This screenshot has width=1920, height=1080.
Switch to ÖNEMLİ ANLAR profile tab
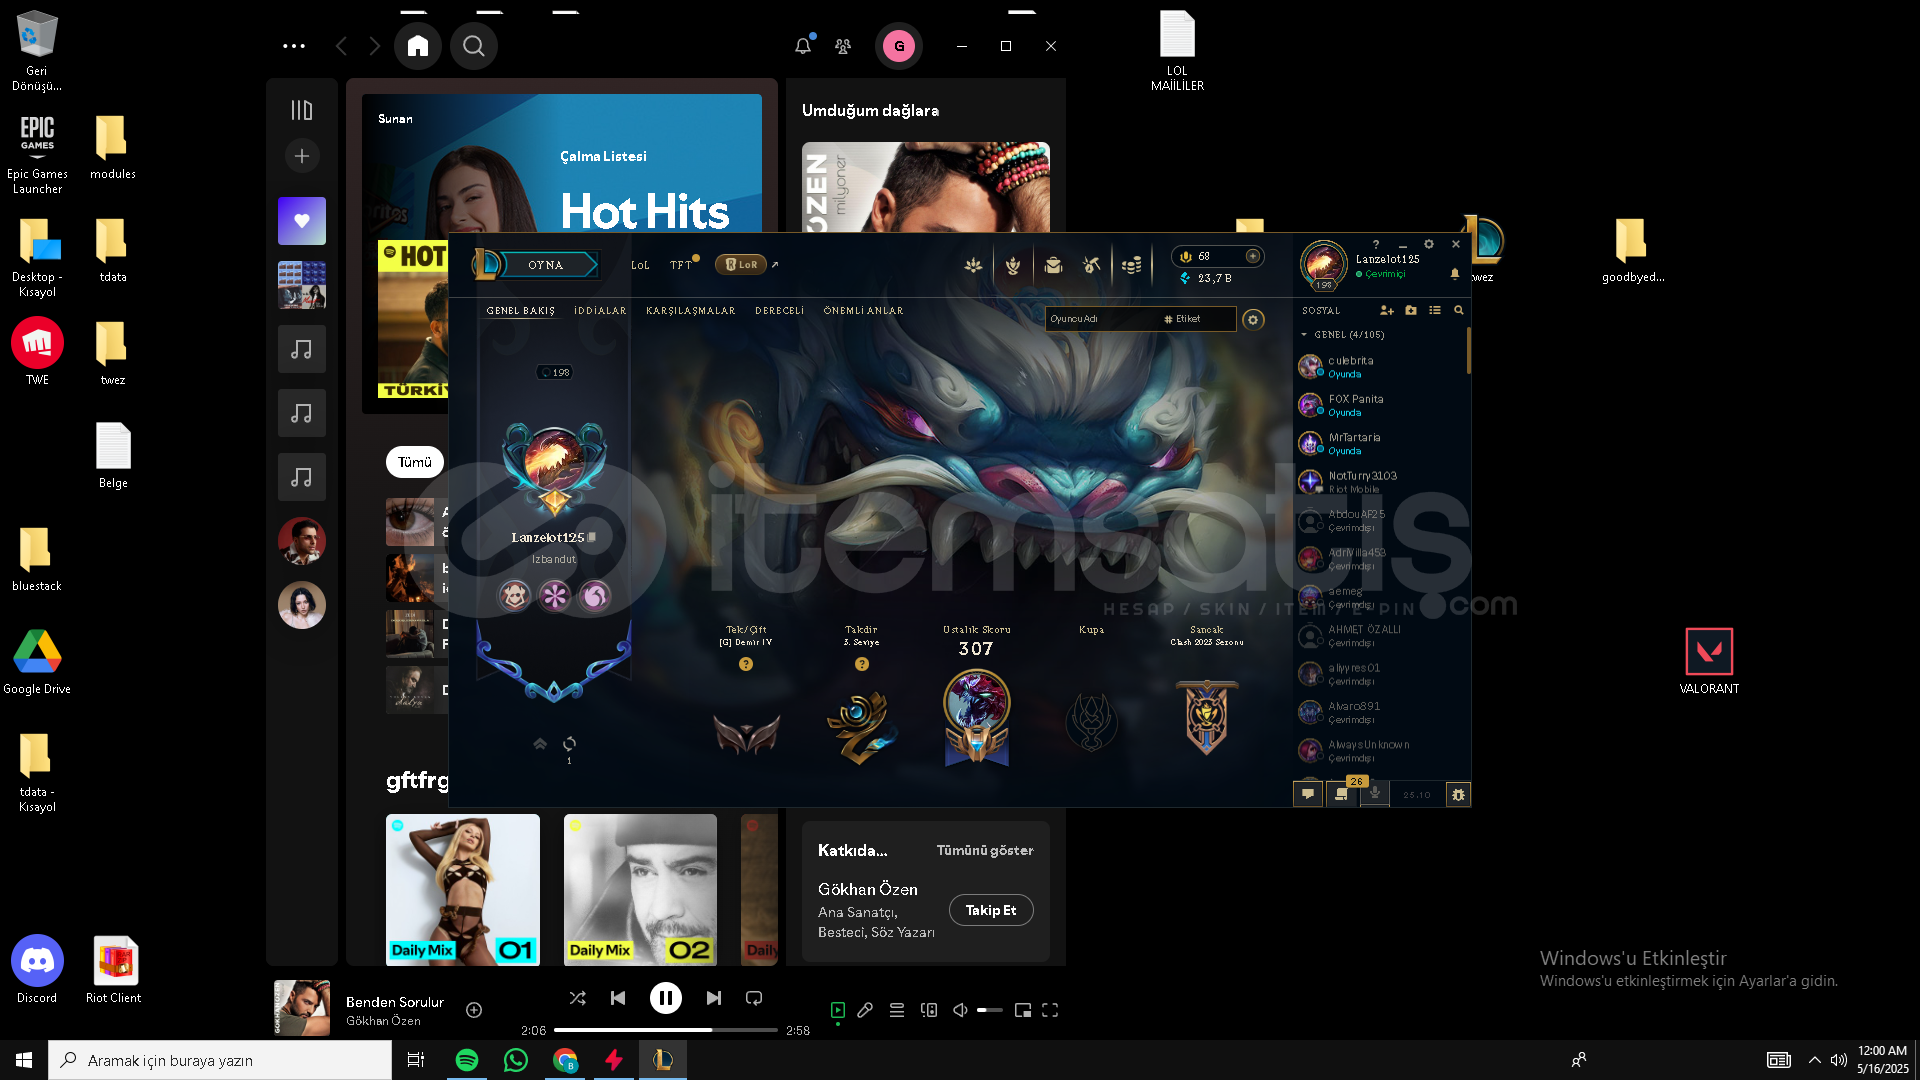pos(863,311)
